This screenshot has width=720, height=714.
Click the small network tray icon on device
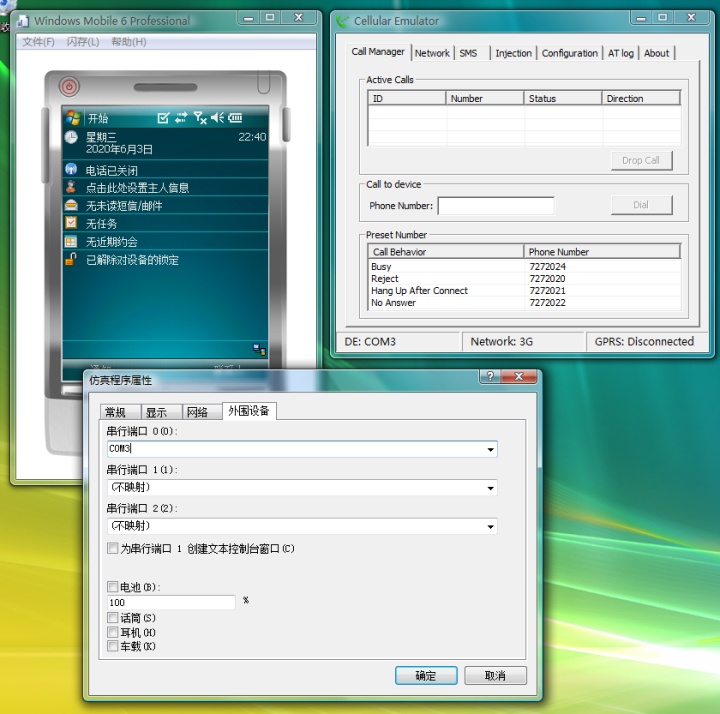[x=259, y=349]
